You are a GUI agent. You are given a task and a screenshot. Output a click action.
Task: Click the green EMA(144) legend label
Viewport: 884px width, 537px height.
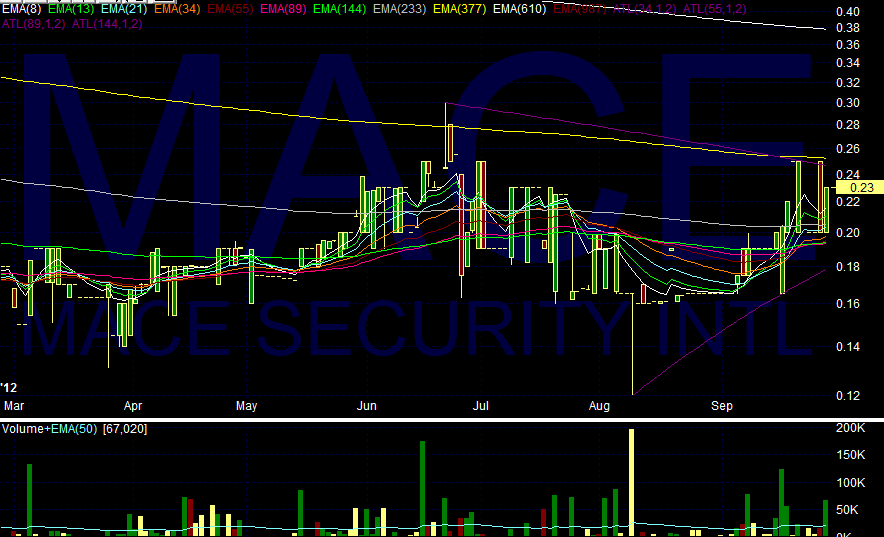point(339,9)
